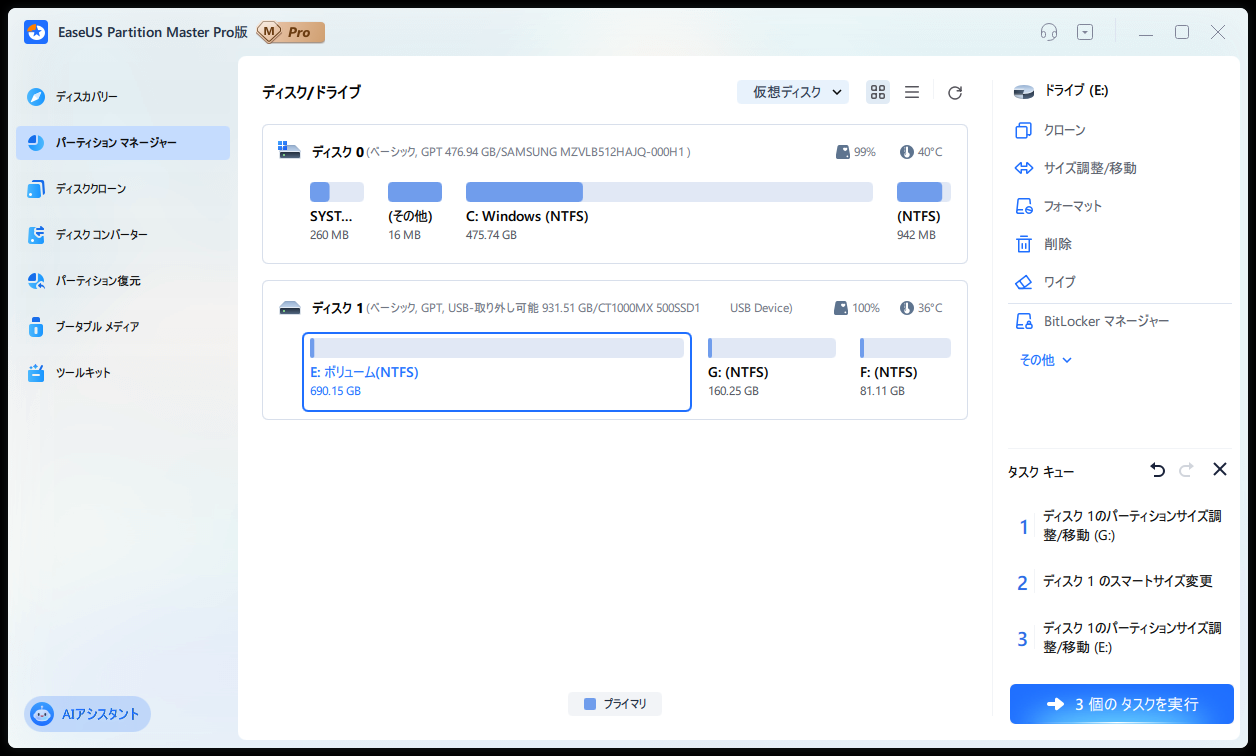Image resolution: width=1256 pixels, height=756 pixels.
Task: Click the Pro edition badge
Action: tap(291, 32)
